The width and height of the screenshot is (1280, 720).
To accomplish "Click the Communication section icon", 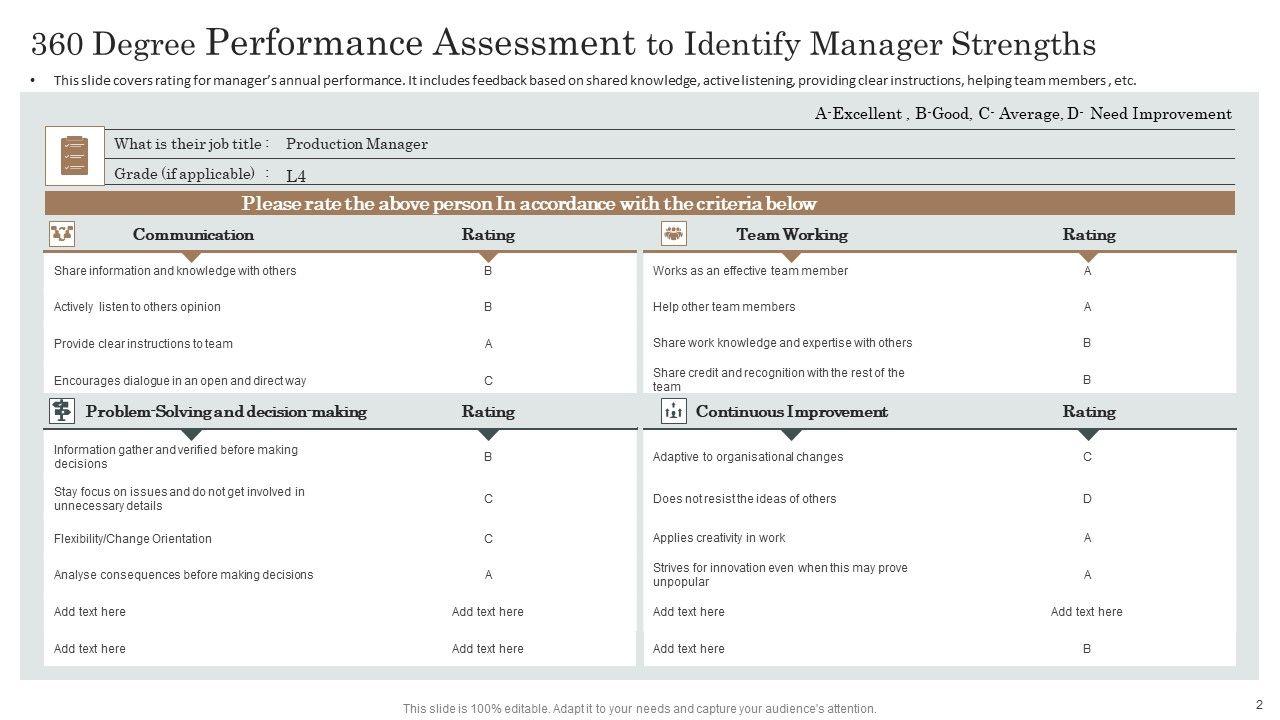I will pyautogui.click(x=62, y=235).
